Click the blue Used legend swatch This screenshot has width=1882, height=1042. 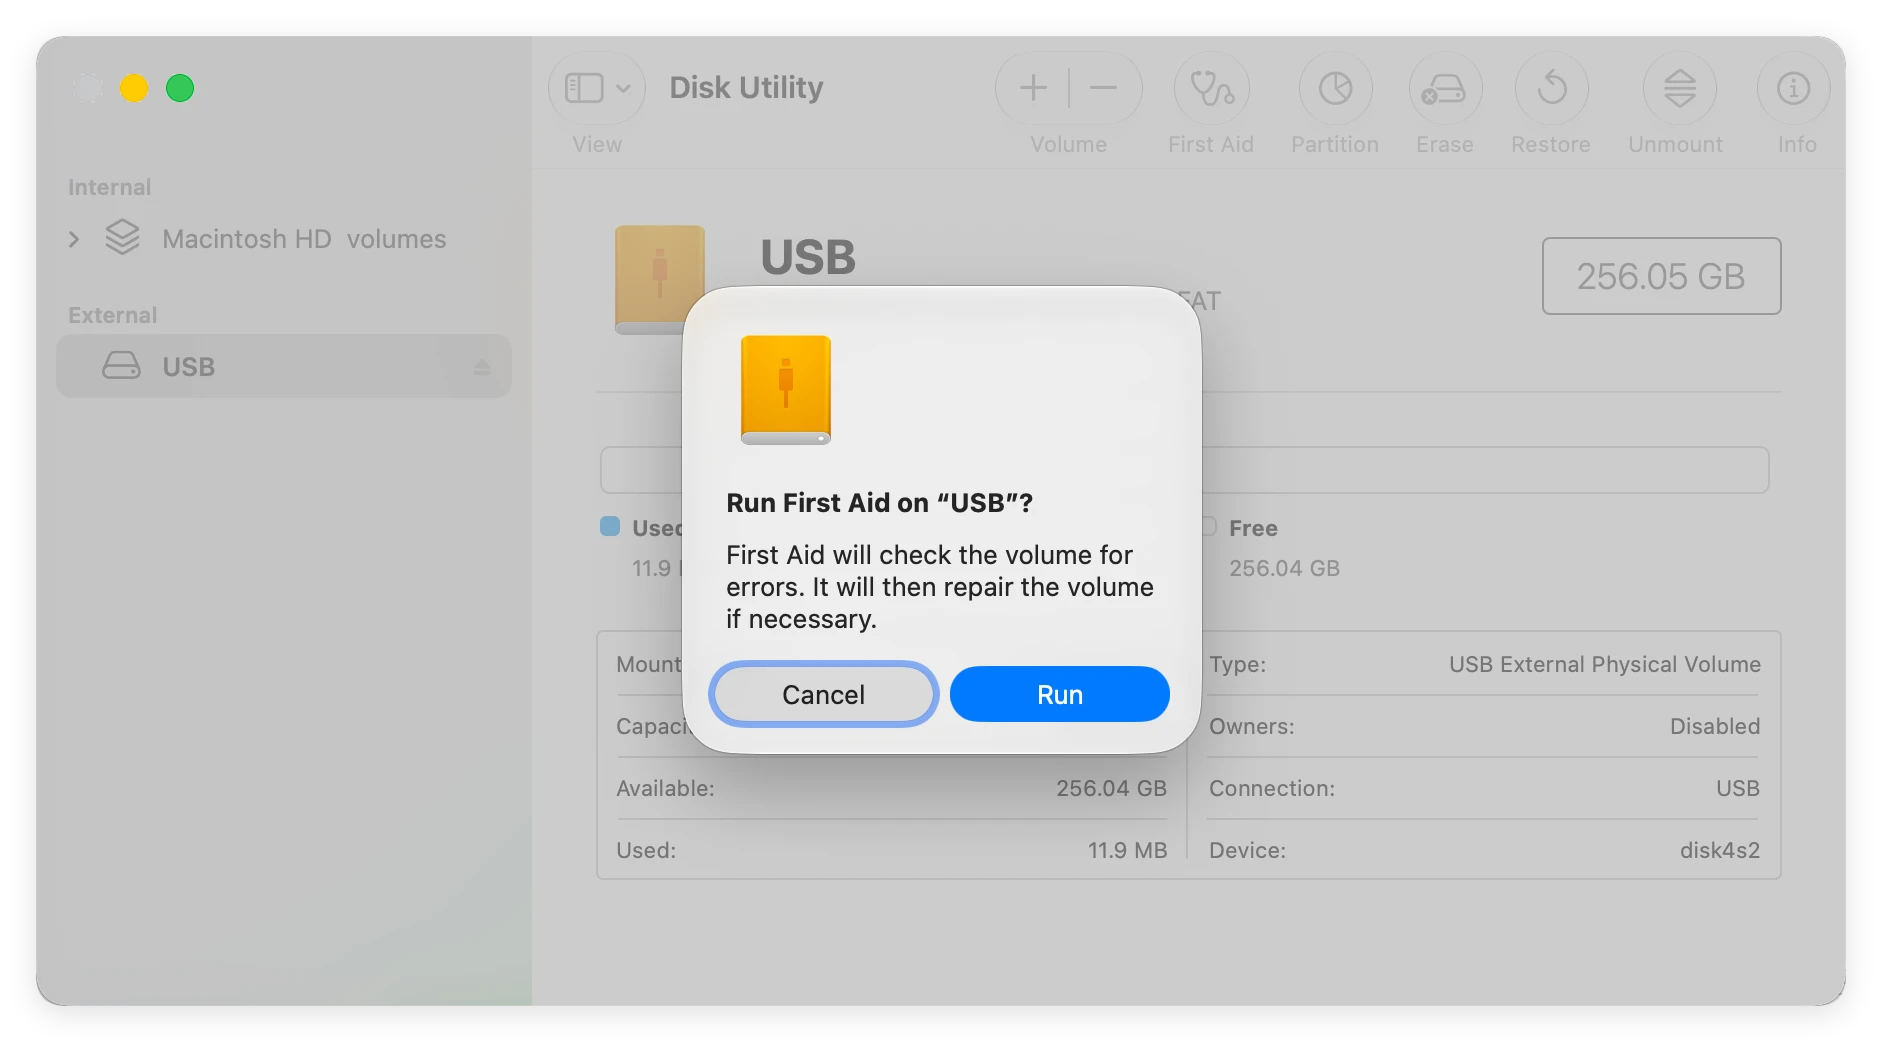pyautogui.click(x=610, y=526)
